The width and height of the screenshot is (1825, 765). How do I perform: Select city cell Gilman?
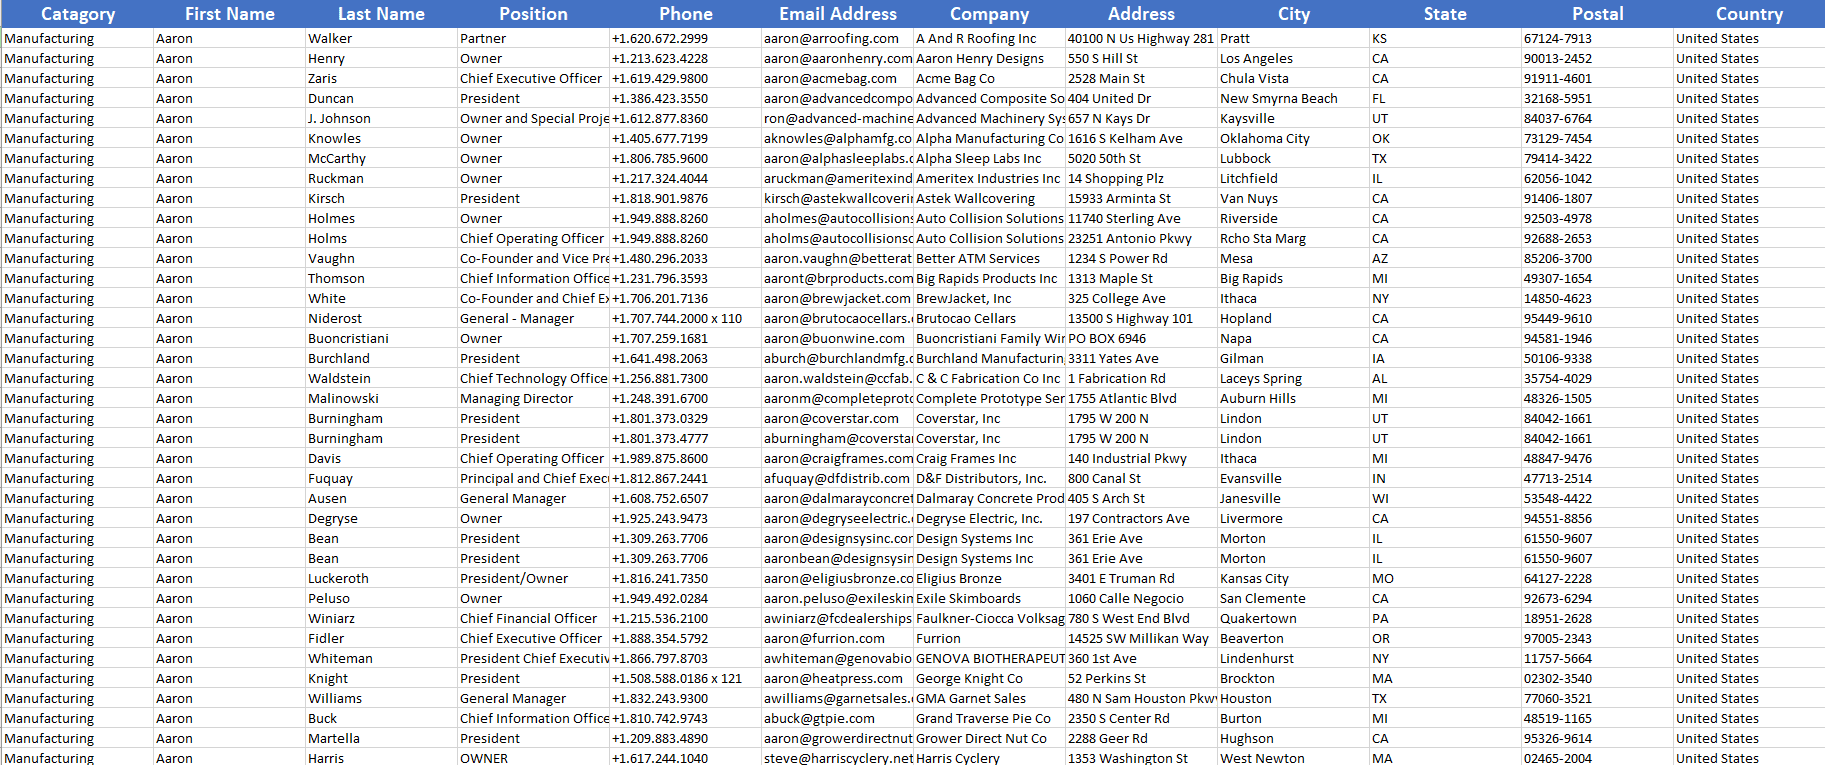click(1293, 358)
